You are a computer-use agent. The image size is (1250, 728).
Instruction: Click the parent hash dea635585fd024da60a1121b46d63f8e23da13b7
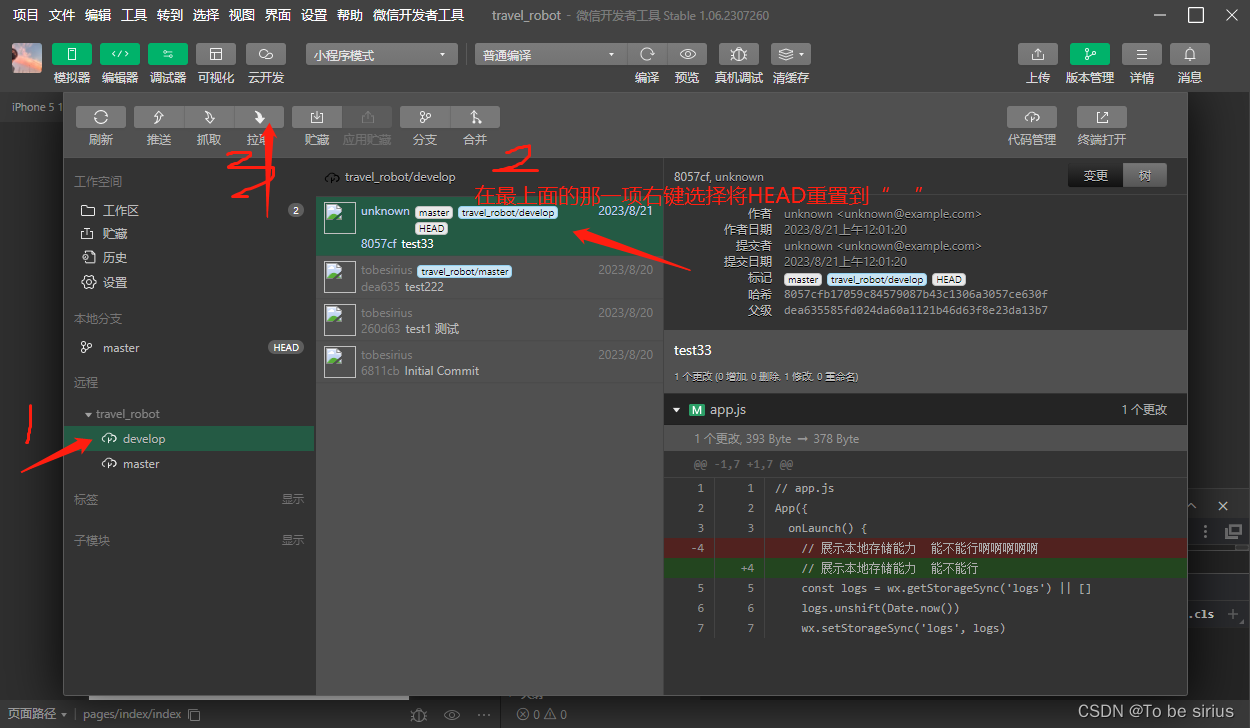coord(916,310)
